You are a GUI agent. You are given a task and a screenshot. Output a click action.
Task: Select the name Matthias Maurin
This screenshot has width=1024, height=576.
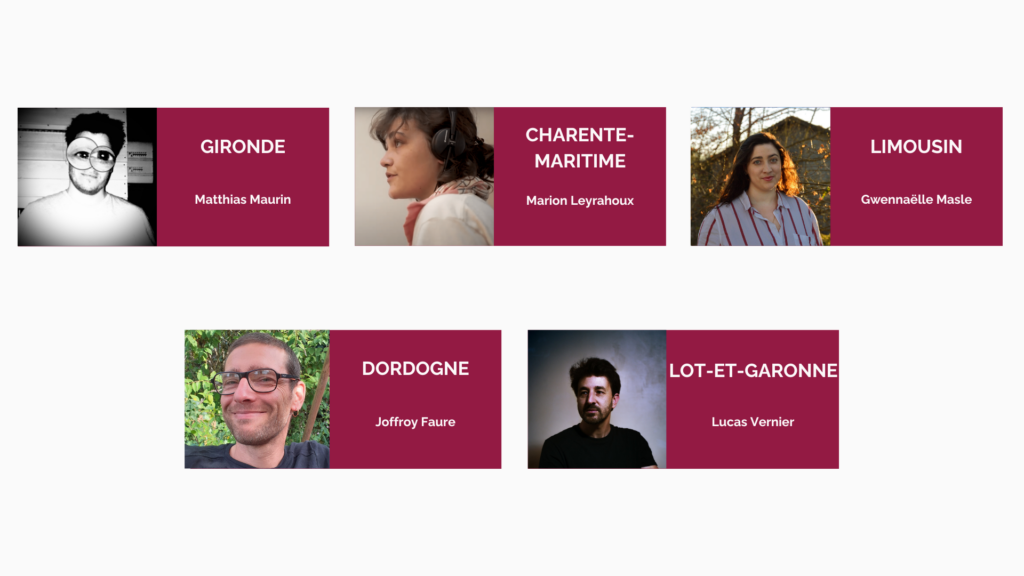click(x=243, y=199)
